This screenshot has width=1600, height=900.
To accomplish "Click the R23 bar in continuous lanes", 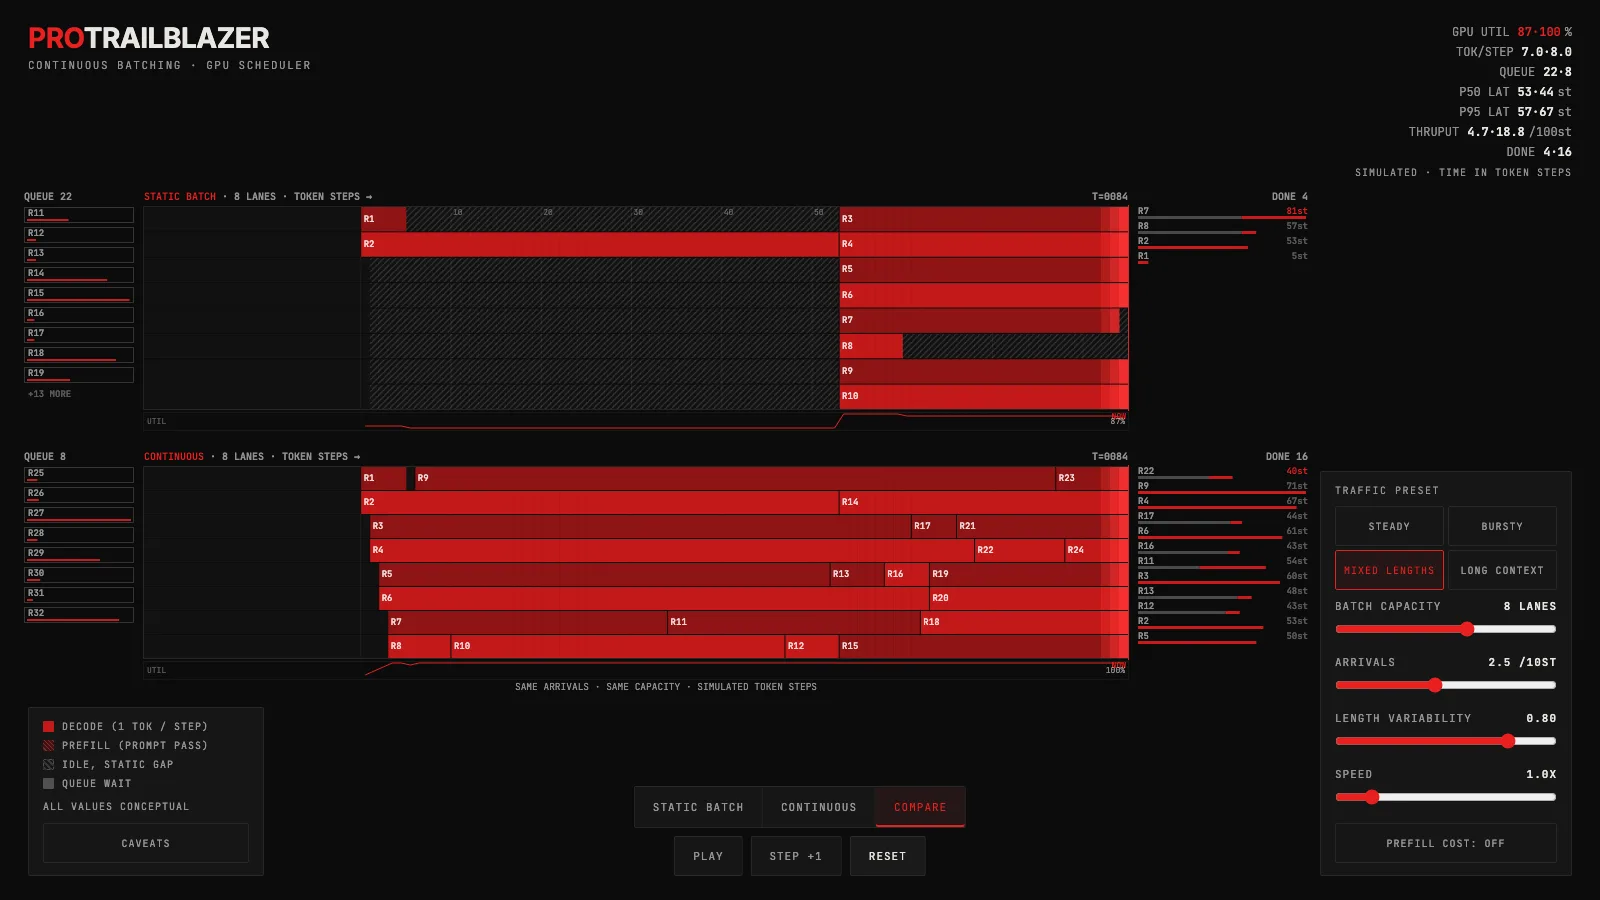I will point(1092,478).
